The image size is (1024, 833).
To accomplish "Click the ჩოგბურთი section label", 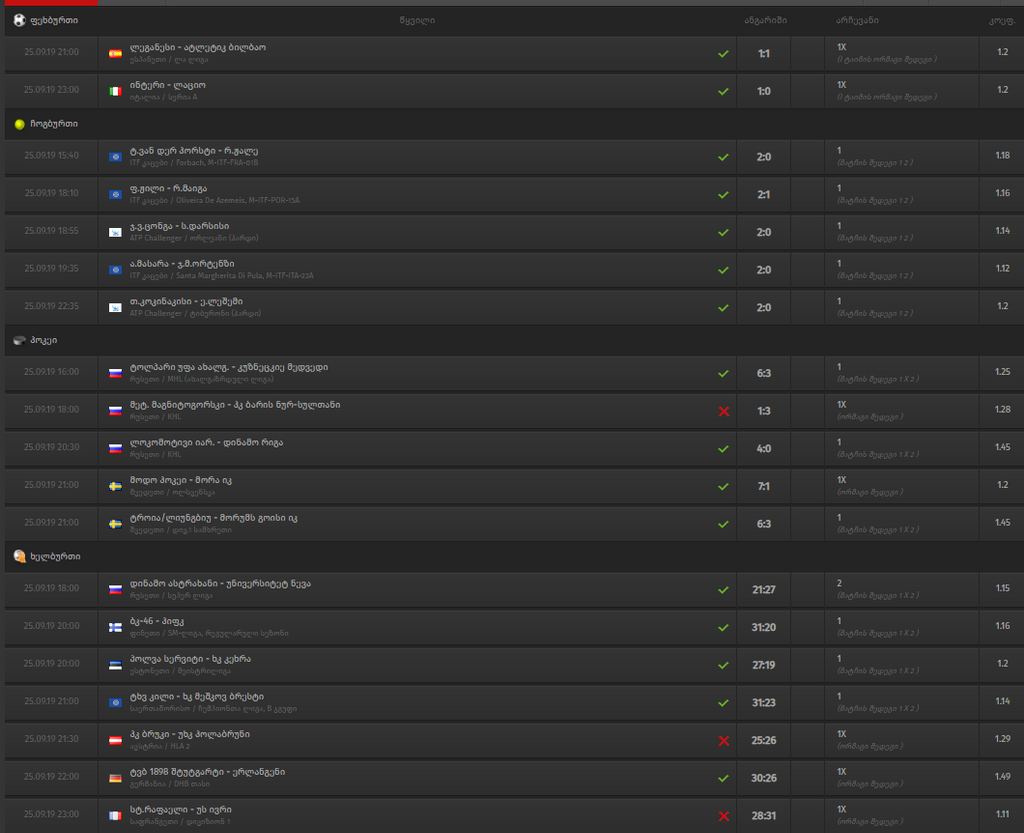I will point(54,124).
